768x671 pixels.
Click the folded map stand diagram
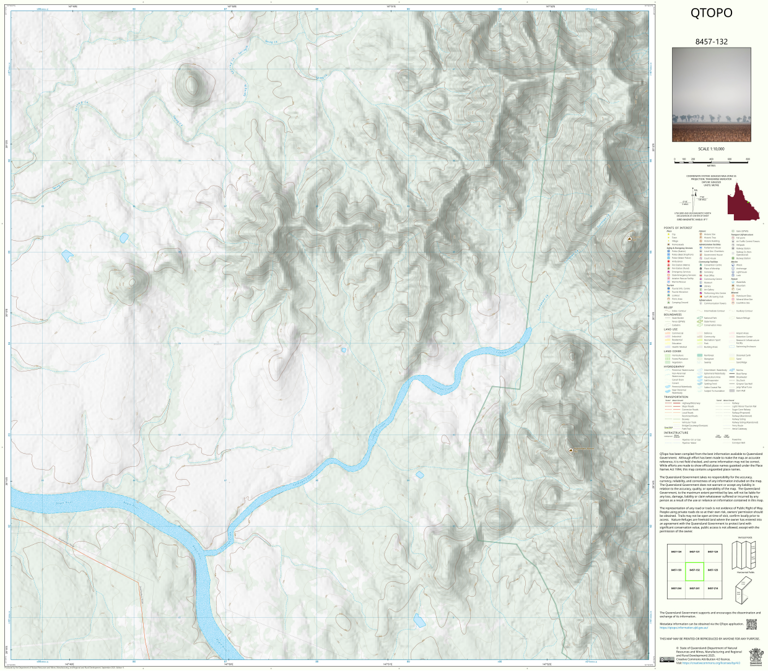click(x=744, y=591)
